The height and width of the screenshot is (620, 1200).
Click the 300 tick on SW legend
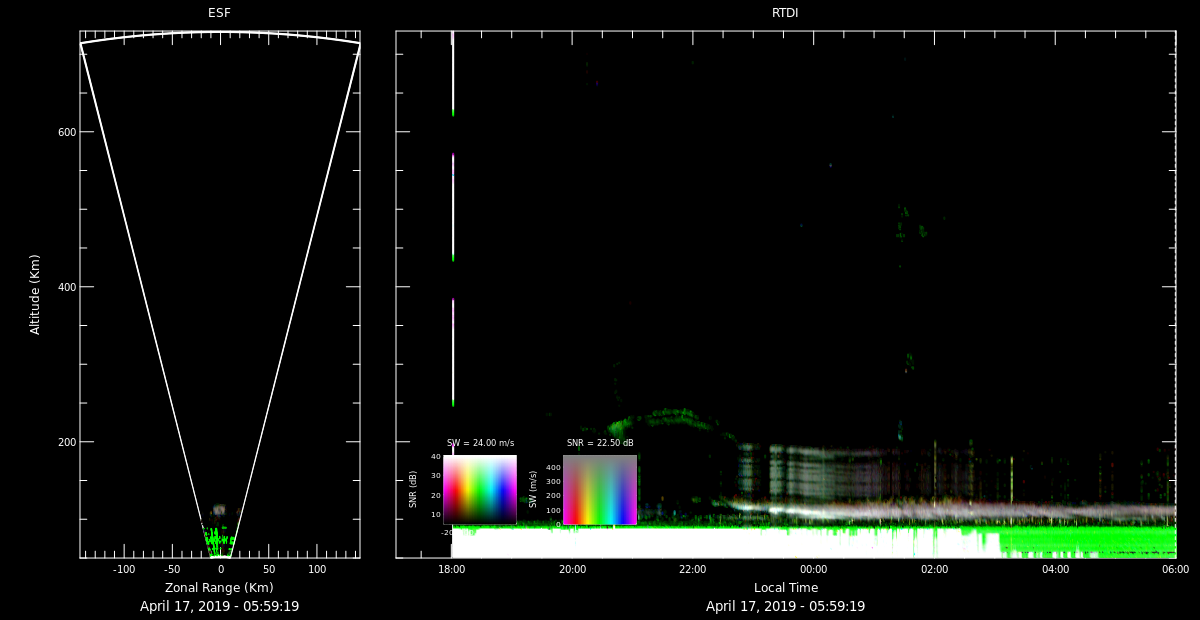[553, 481]
